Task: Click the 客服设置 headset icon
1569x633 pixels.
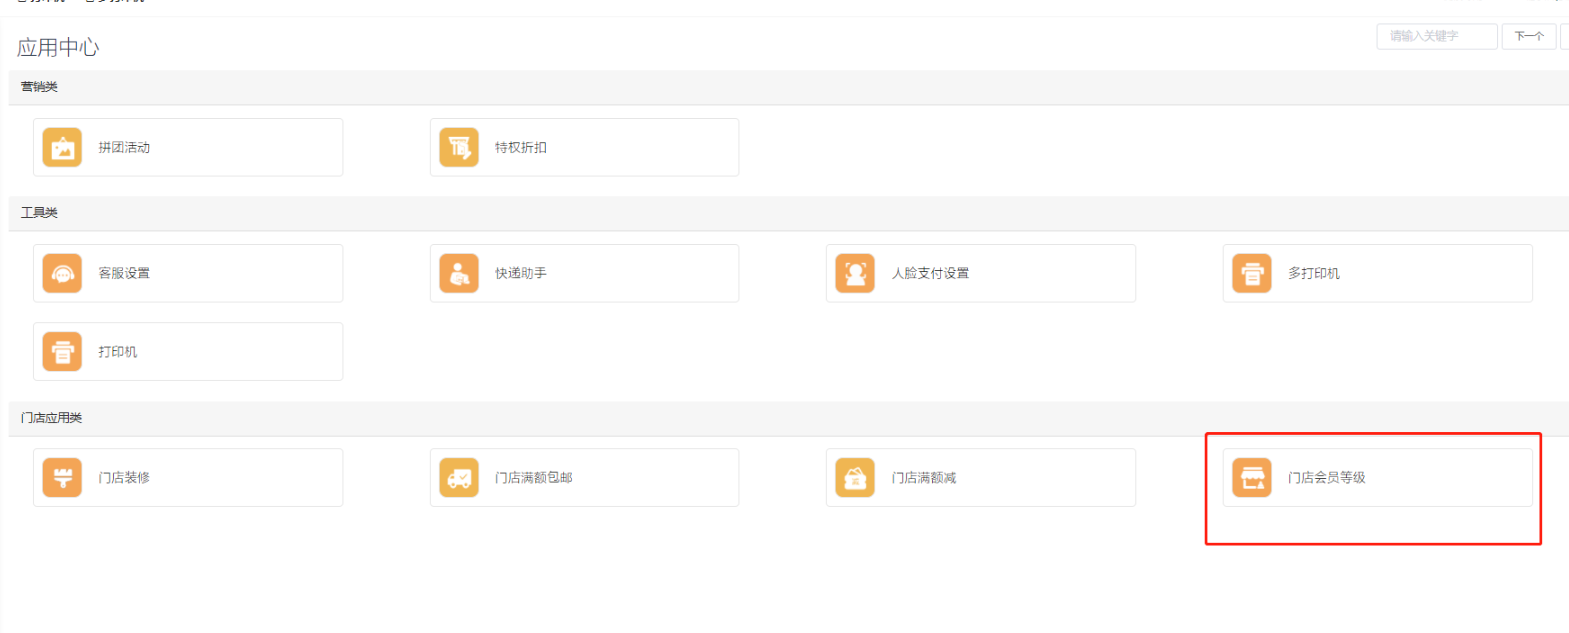Action: (x=62, y=274)
